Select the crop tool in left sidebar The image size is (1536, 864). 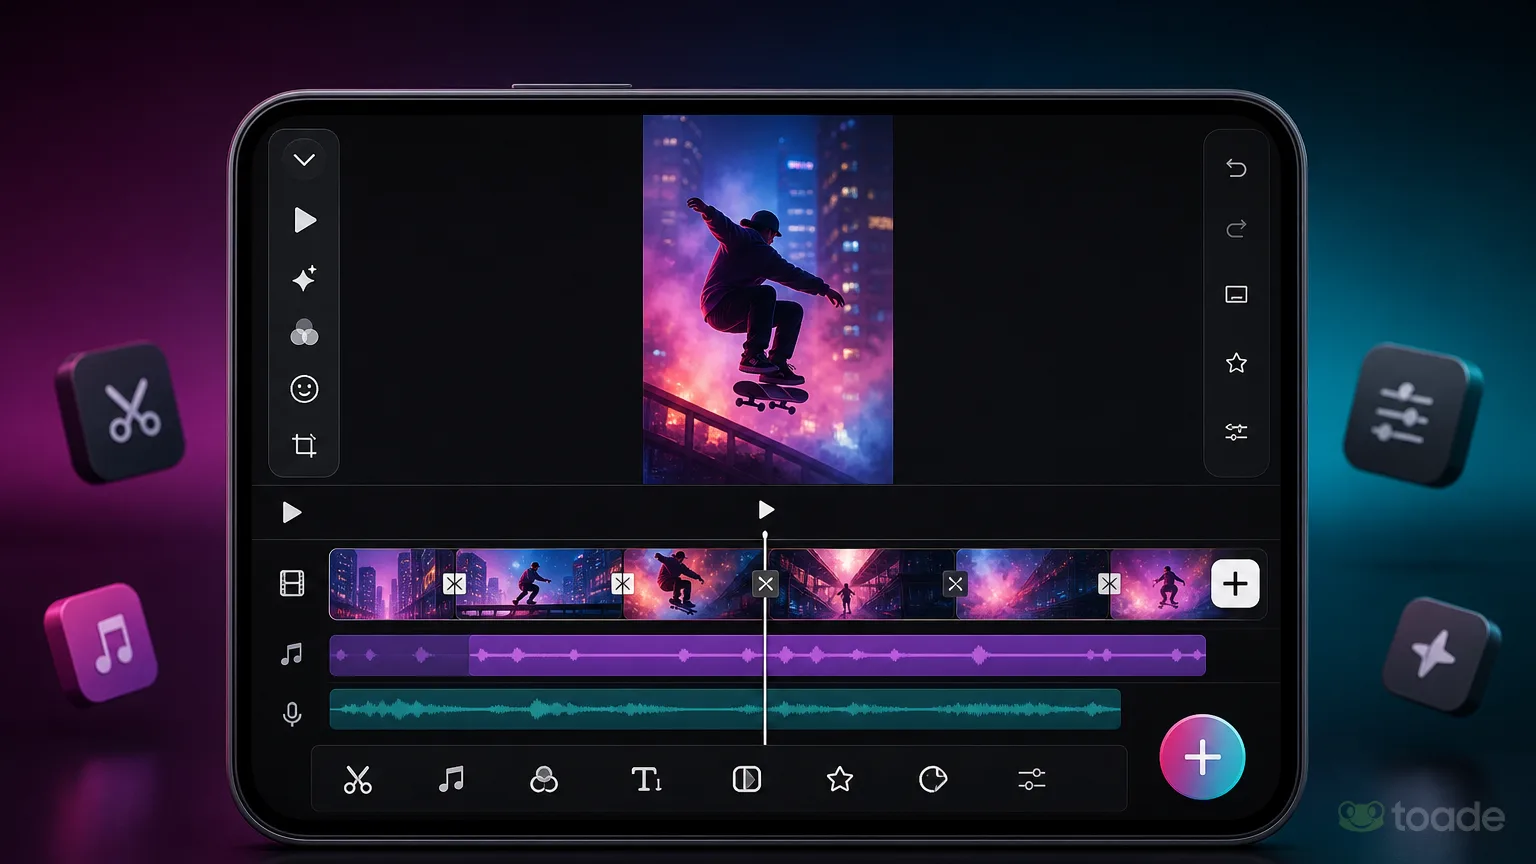(x=304, y=445)
